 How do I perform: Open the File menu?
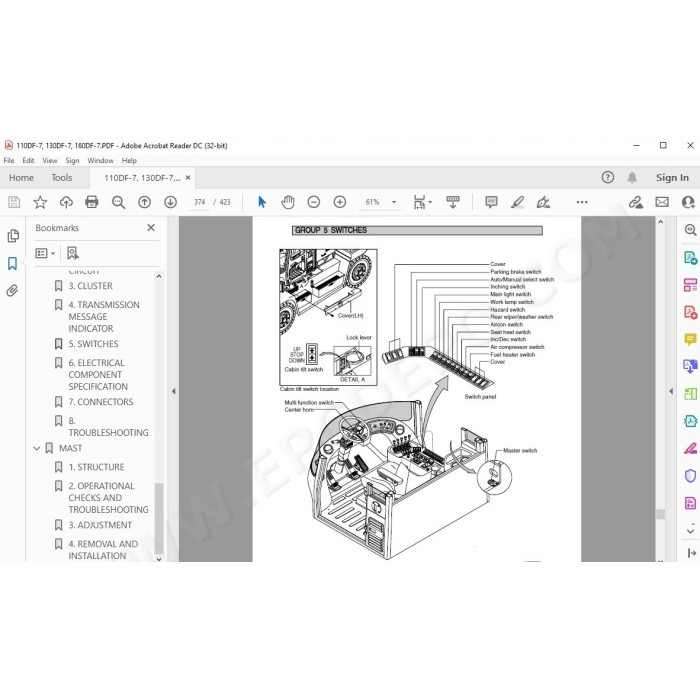point(9,160)
